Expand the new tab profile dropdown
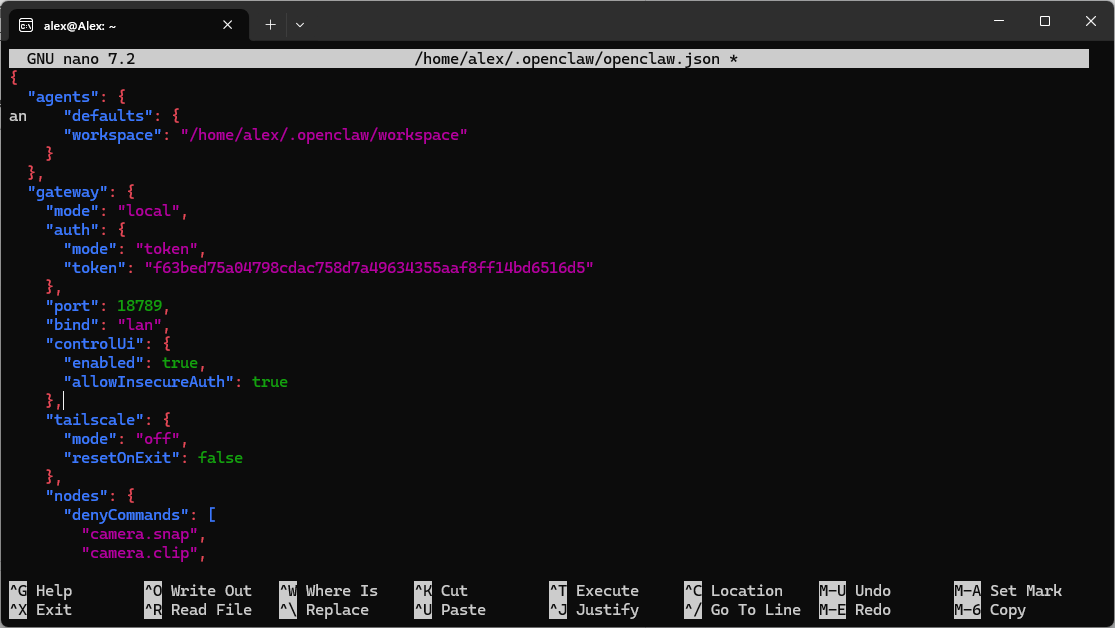 pos(300,24)
